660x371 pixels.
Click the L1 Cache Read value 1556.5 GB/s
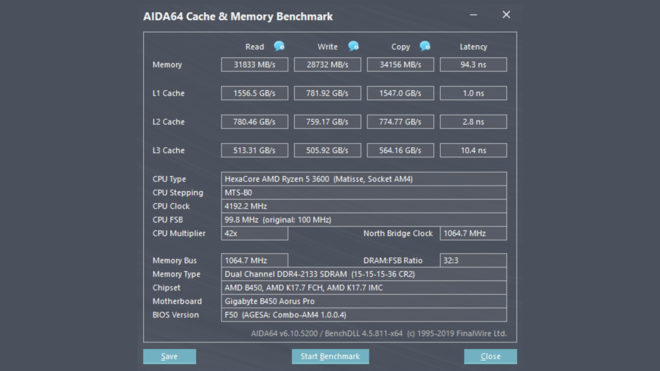(x=255, y=93)
